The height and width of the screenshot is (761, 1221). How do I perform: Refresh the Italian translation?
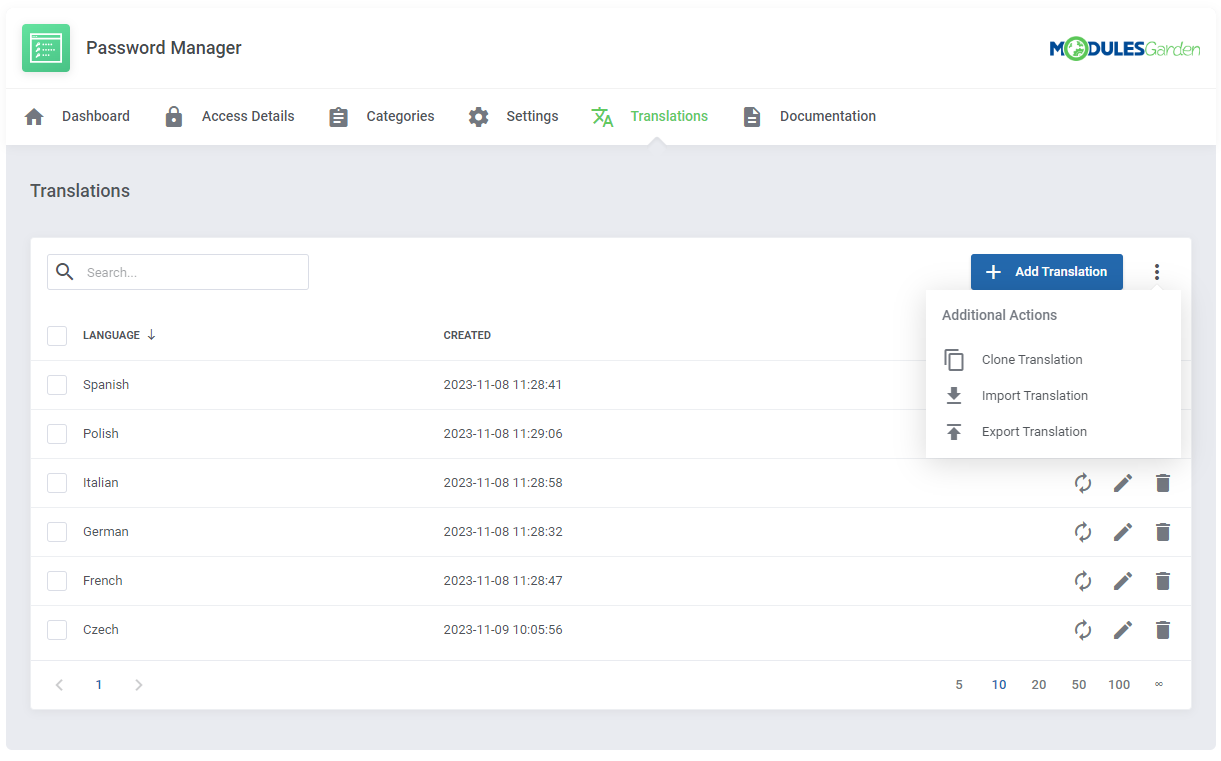pos(1083,483)
